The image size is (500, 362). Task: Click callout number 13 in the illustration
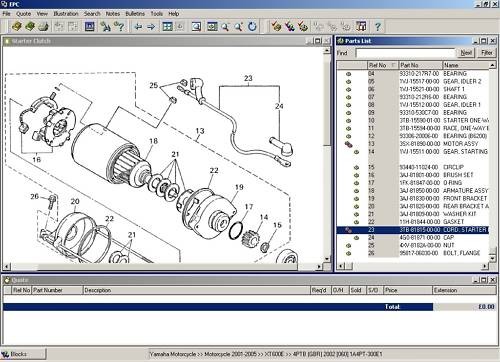200,131
